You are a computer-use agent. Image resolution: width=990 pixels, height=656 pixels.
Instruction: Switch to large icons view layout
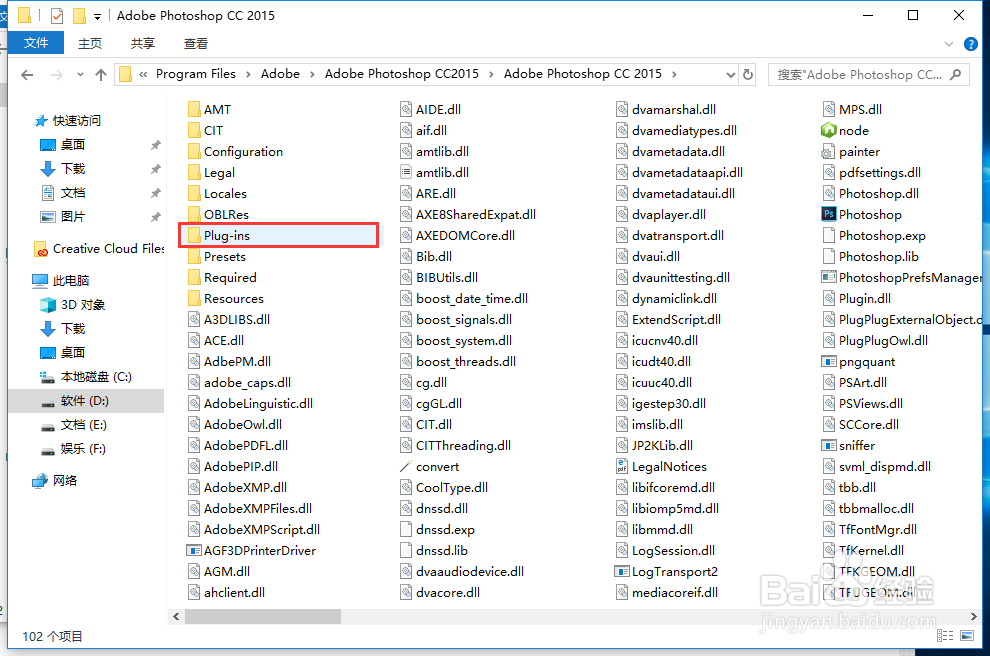(x=967, y=636)
